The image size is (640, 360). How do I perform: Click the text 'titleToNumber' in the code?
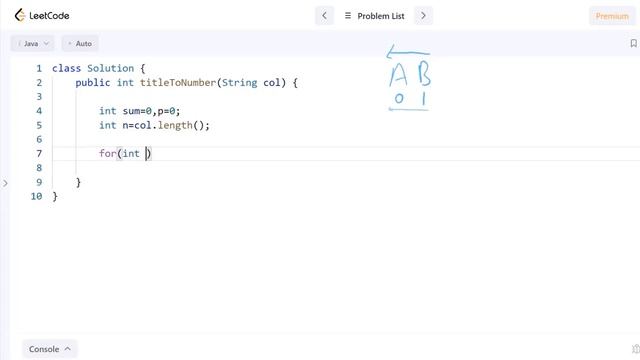(x=178, y=82)
